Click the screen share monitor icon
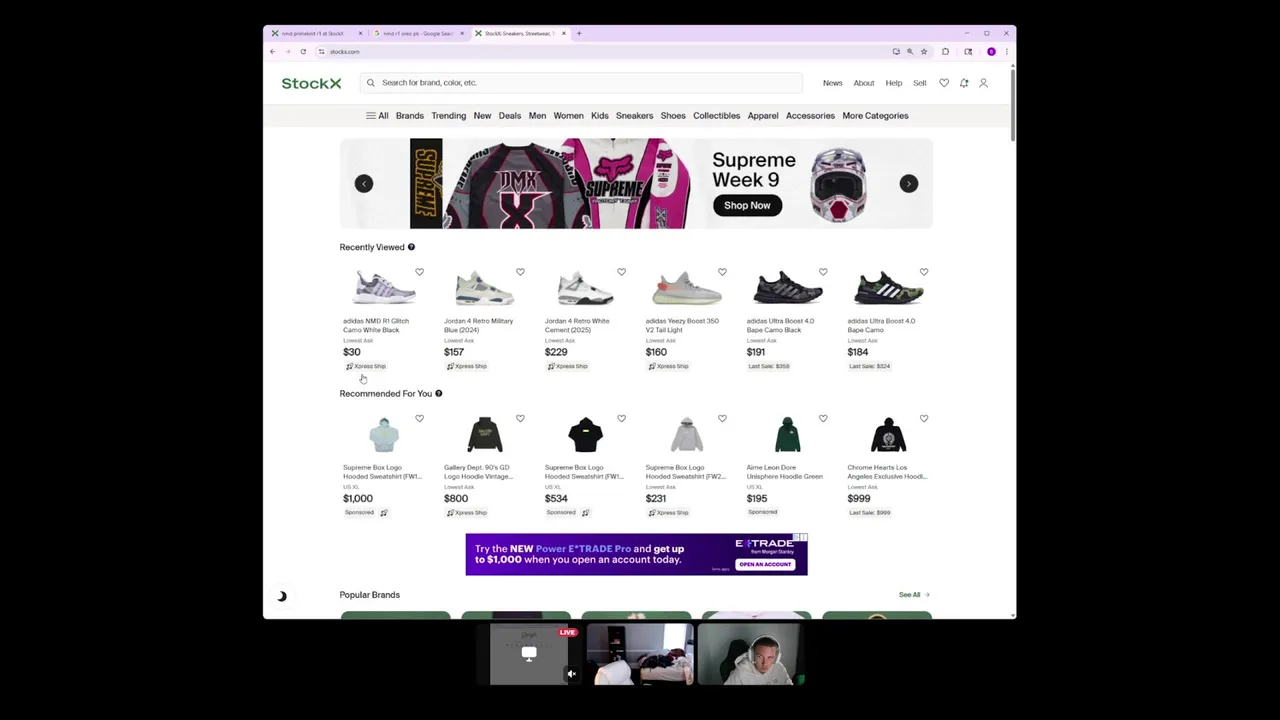Viewport: 1280px width, 720px height. click(x=529, y=653)
